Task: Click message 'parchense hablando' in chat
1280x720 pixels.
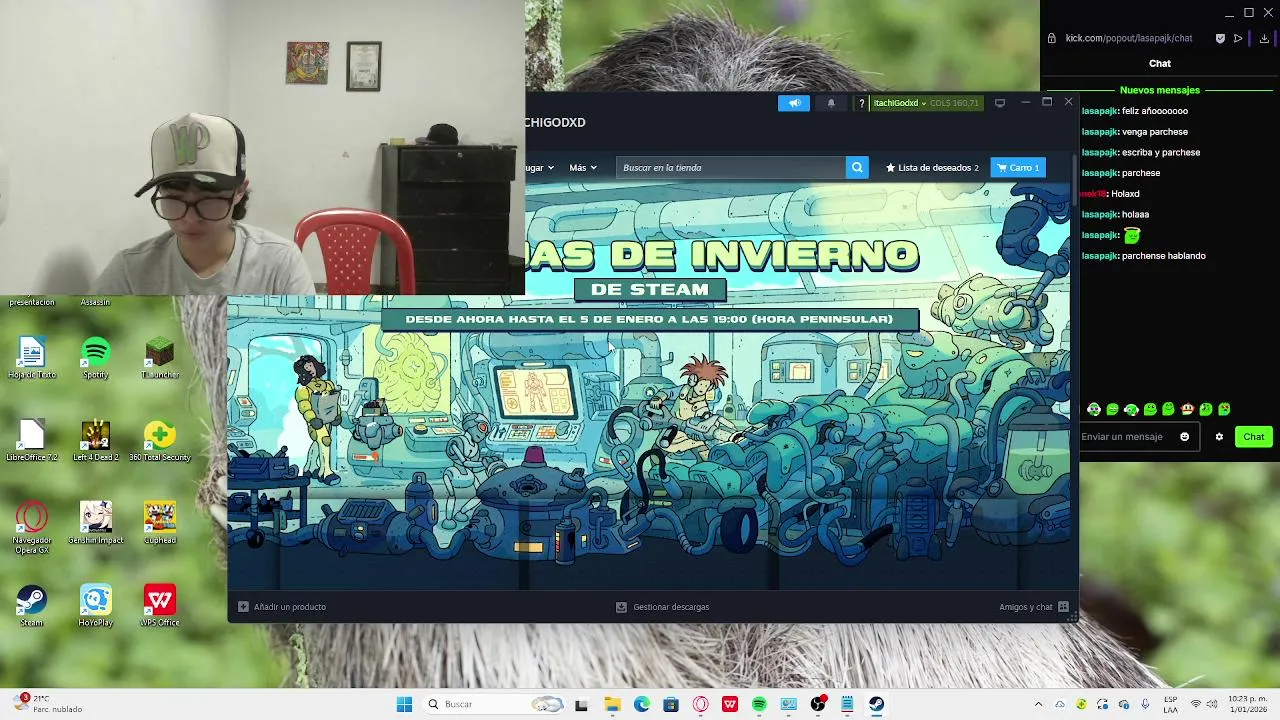Action: click(1164, 256)
